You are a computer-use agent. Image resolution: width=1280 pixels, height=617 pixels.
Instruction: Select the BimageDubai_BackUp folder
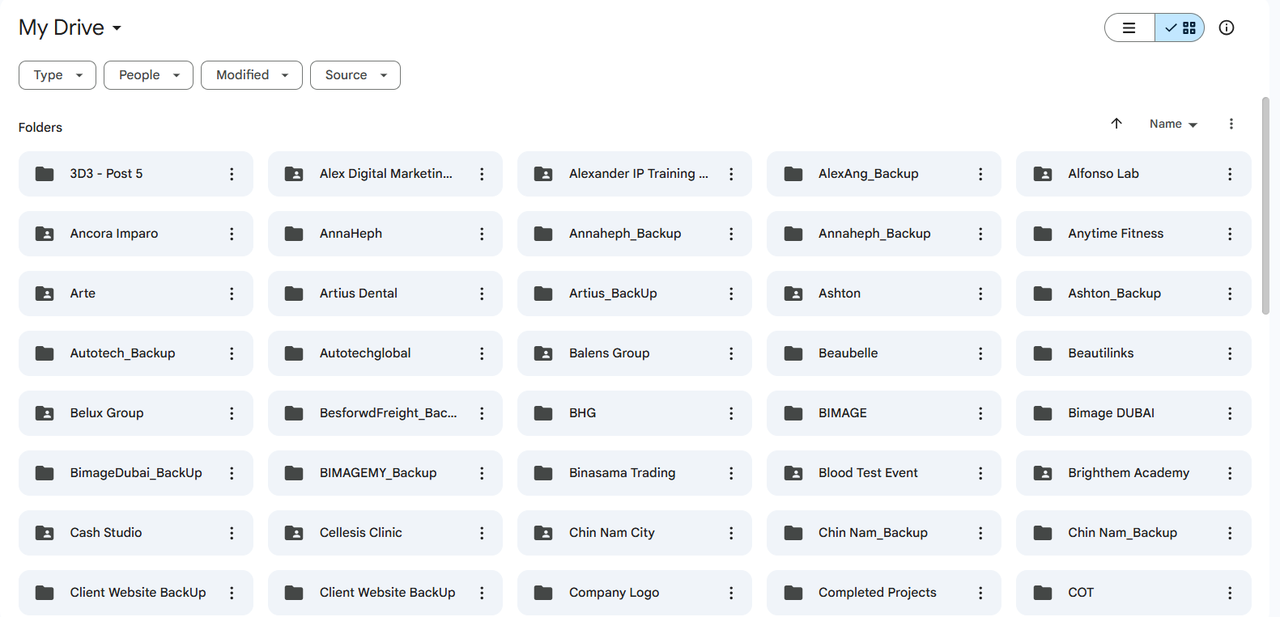click(135, 473)
